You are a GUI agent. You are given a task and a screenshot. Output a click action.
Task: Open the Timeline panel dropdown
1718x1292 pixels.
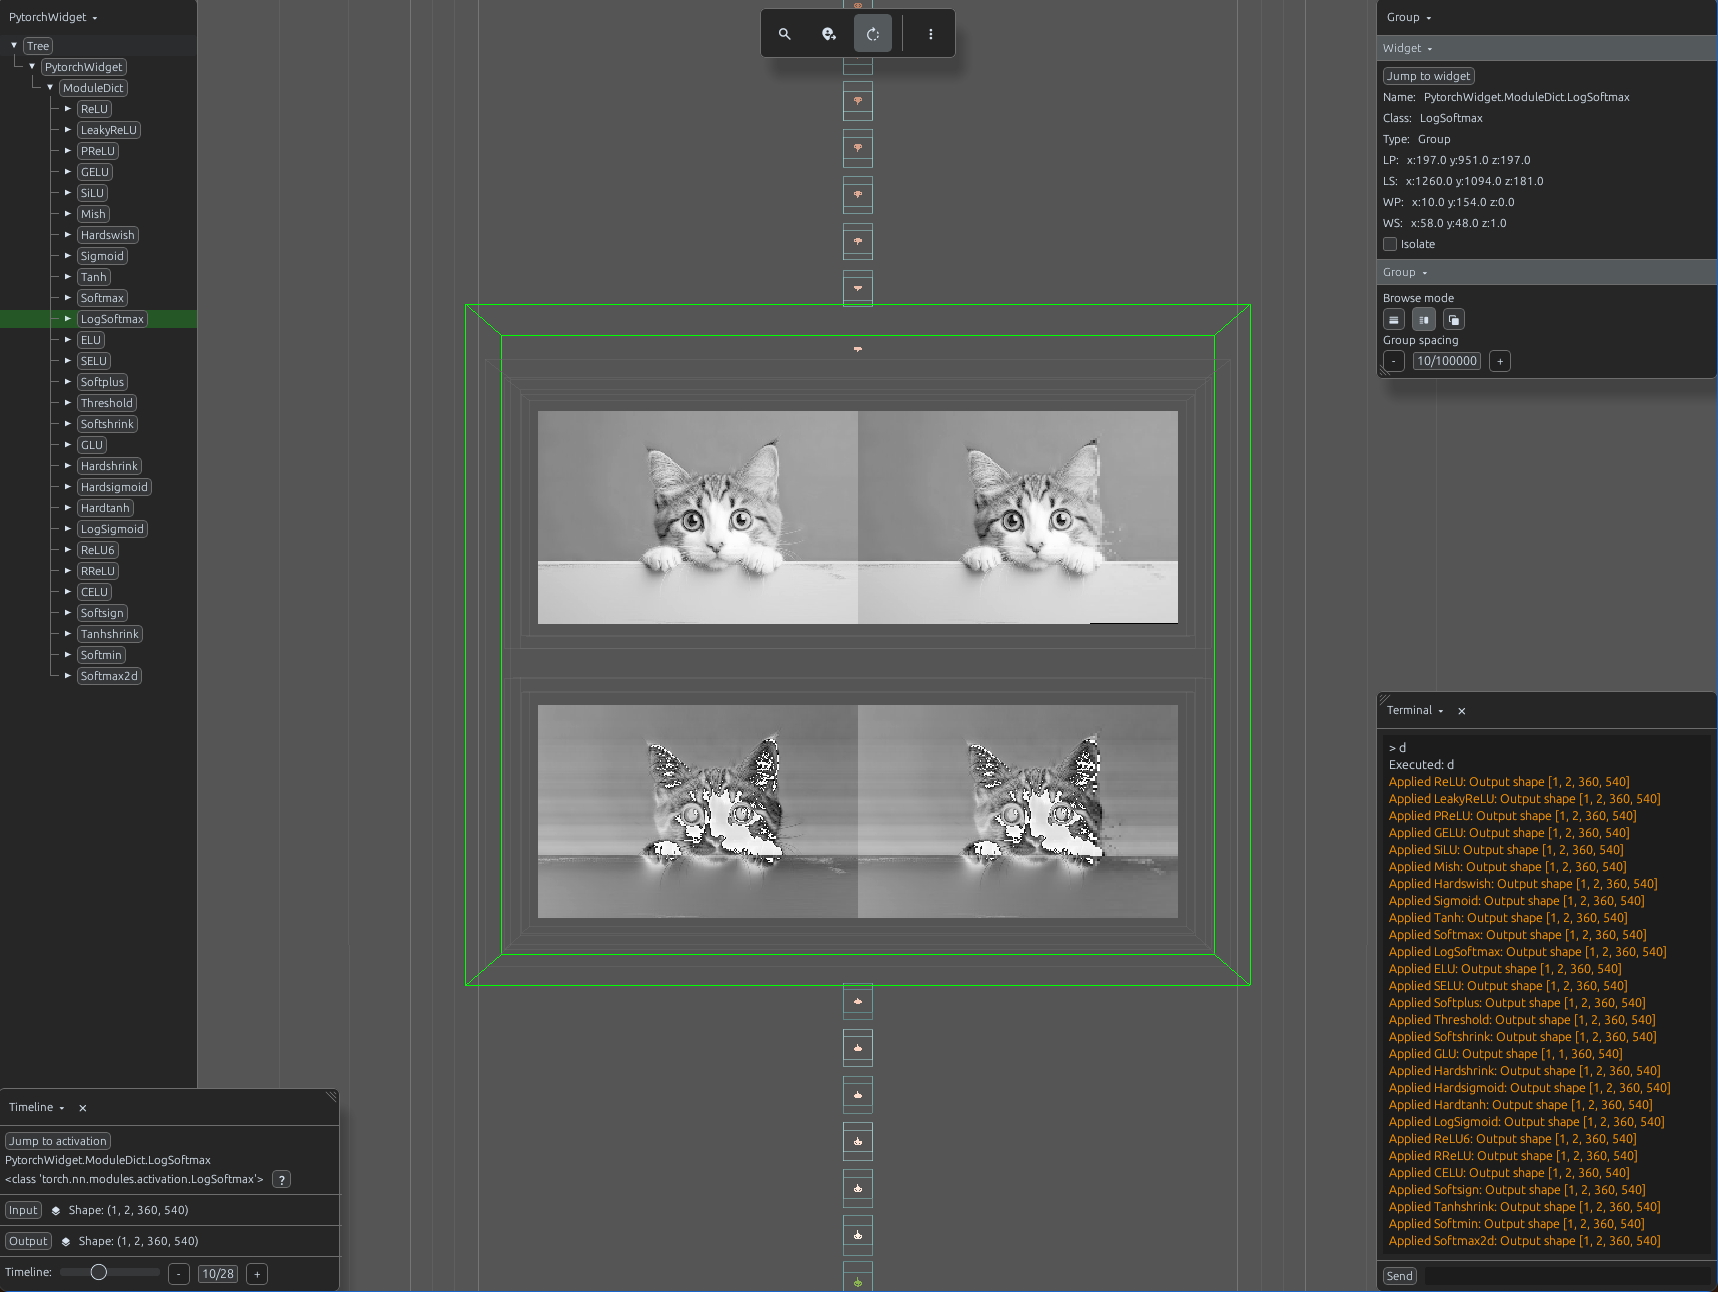tap(37, 1108)
